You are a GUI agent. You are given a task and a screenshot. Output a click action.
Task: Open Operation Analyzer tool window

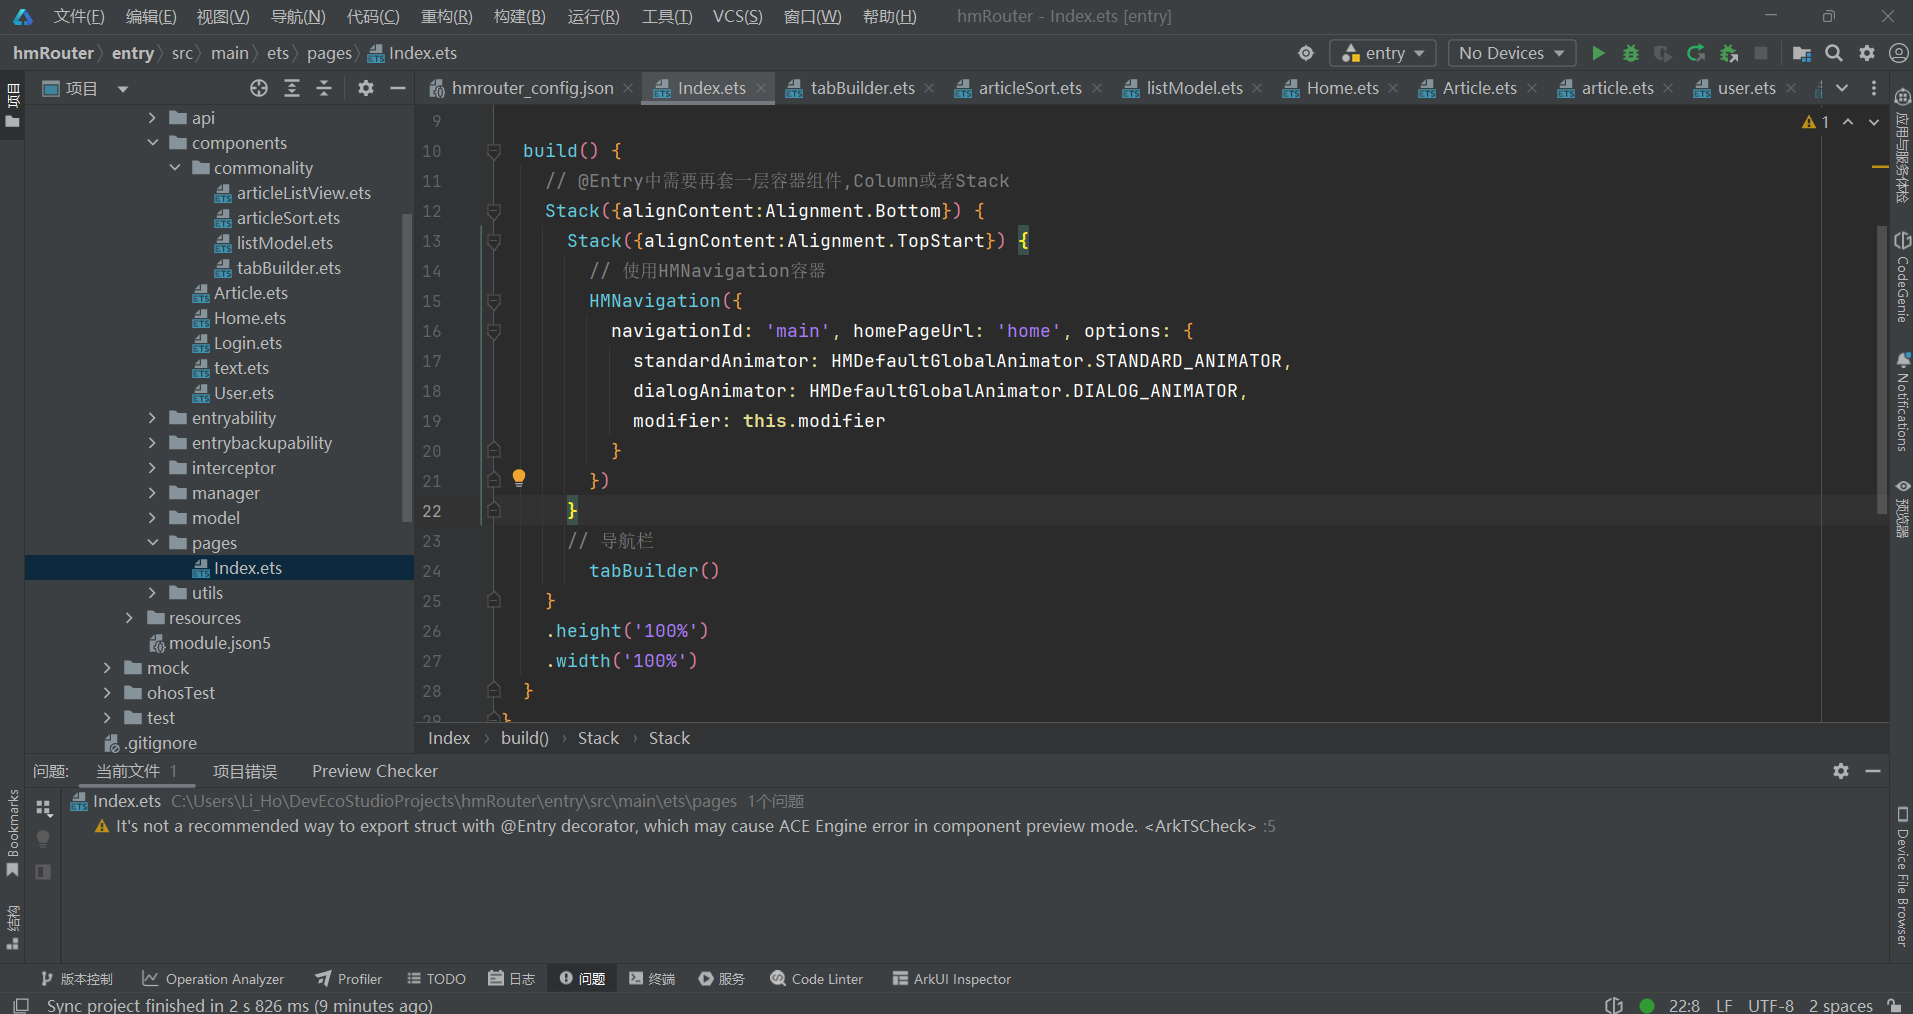[x=213, y=979]
